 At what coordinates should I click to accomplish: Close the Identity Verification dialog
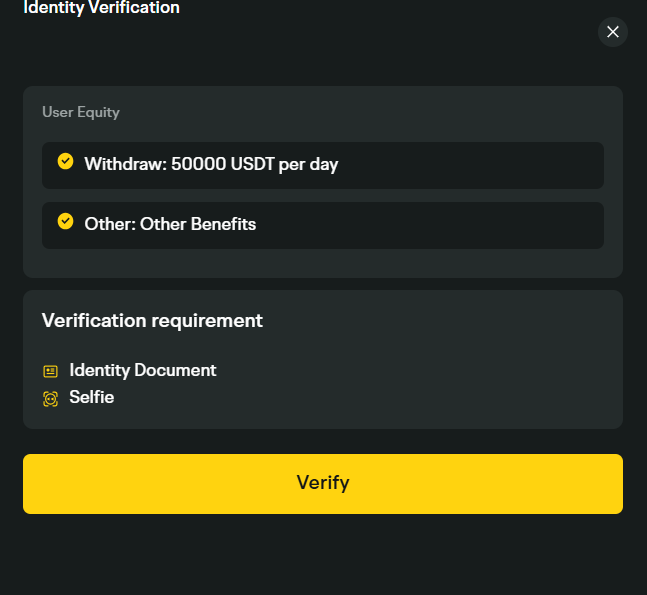pyautogui.click(x=613, y=32)
